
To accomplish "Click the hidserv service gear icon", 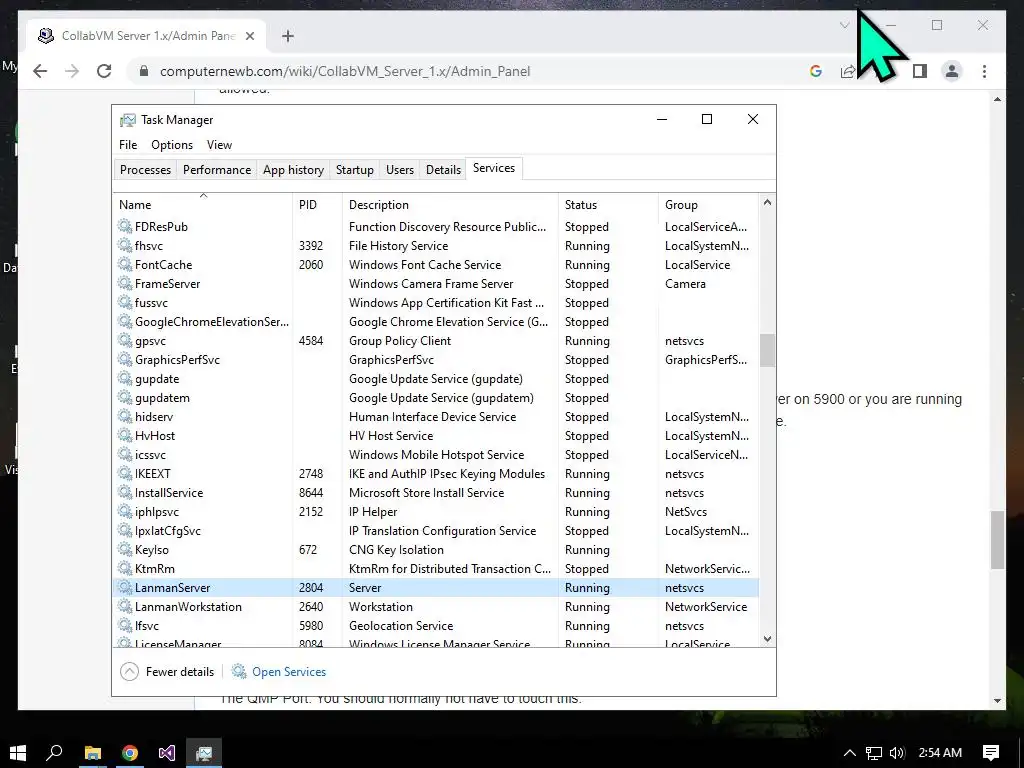I will click(125, 416).
